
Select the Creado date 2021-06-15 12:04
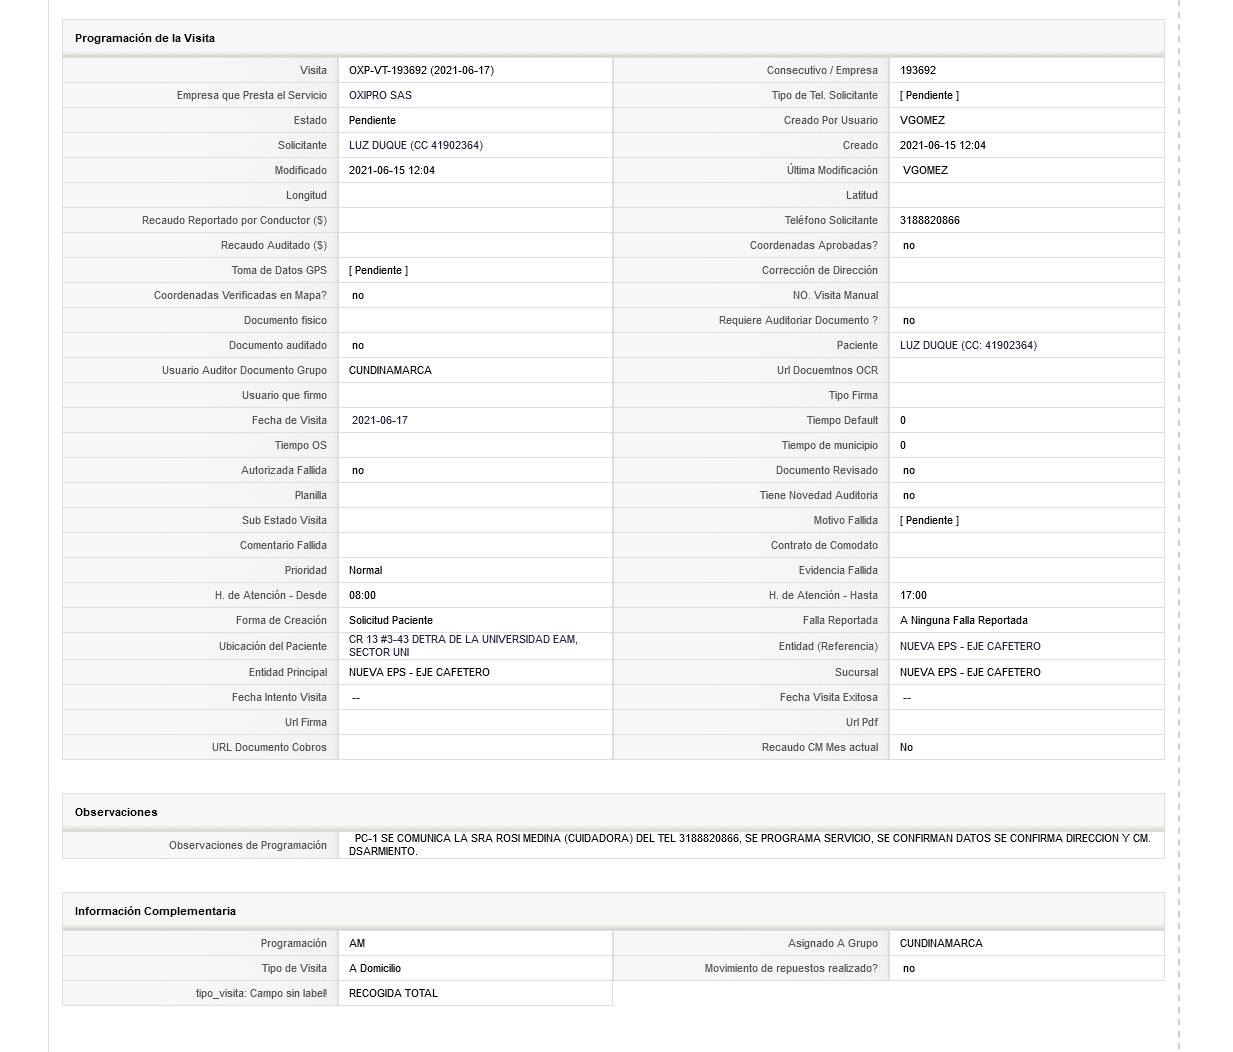tap(943, 145)
